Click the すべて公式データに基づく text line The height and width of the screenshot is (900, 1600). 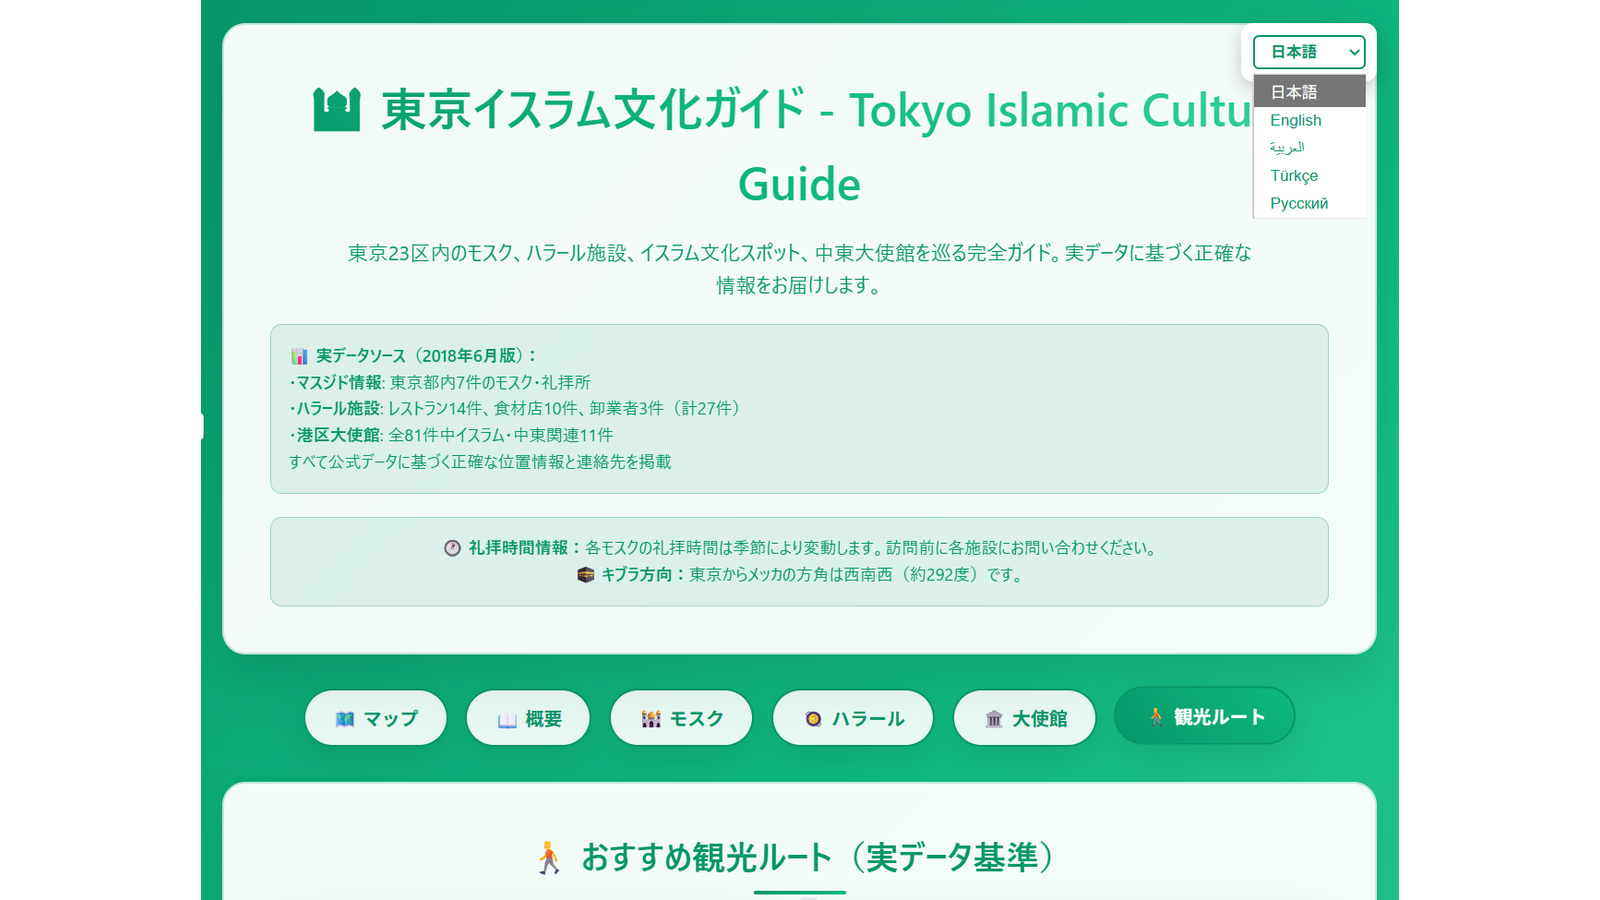click(x=480, y=462)
